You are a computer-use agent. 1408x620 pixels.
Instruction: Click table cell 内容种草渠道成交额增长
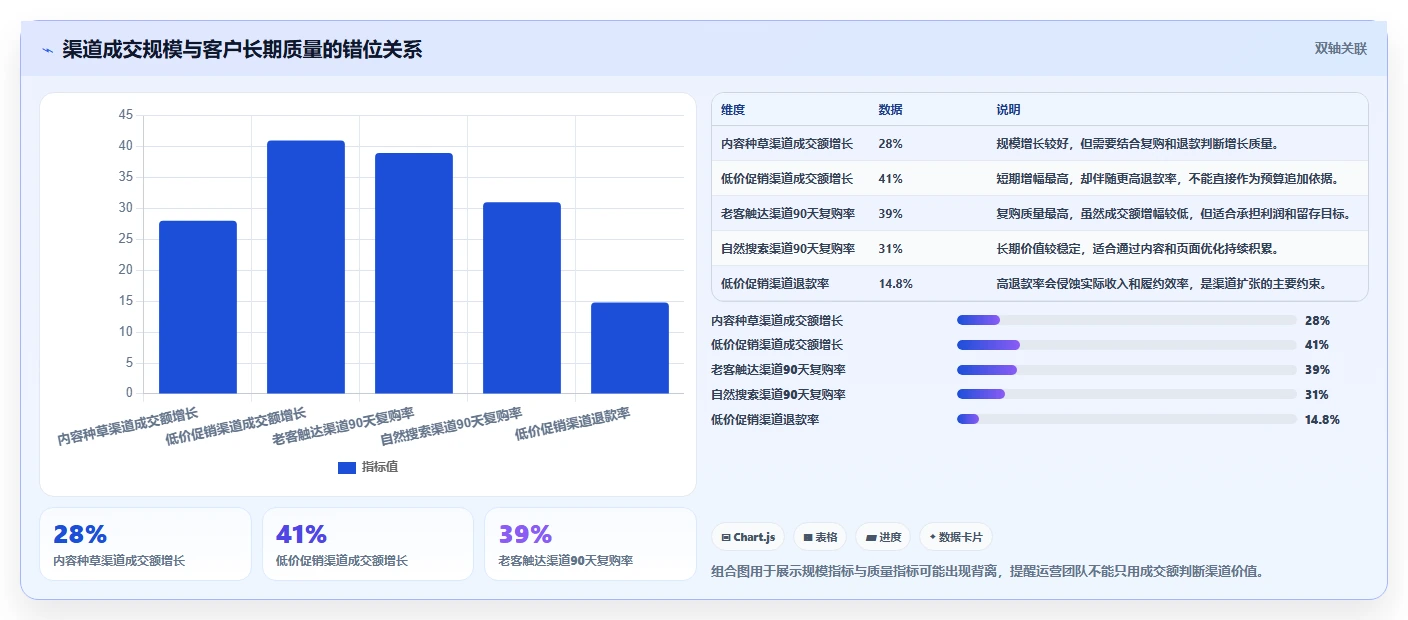787,144
